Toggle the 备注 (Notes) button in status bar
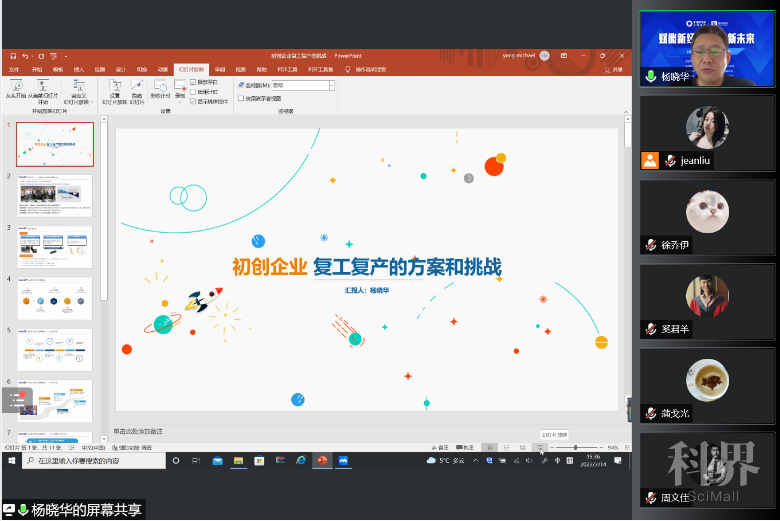The height and width of the screenshot is (521, 780). [440, 448]
